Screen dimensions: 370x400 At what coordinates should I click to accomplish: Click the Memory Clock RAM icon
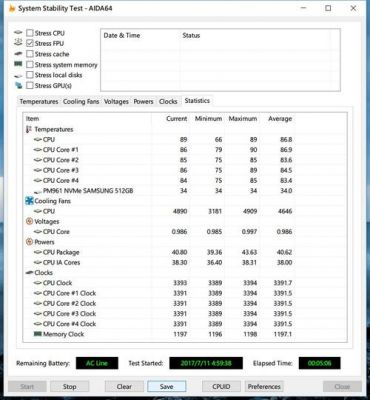point(38,334)
